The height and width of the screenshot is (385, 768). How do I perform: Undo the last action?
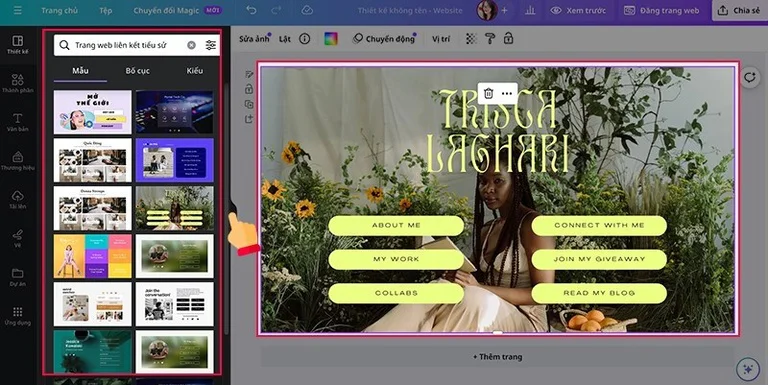[251, 10]
